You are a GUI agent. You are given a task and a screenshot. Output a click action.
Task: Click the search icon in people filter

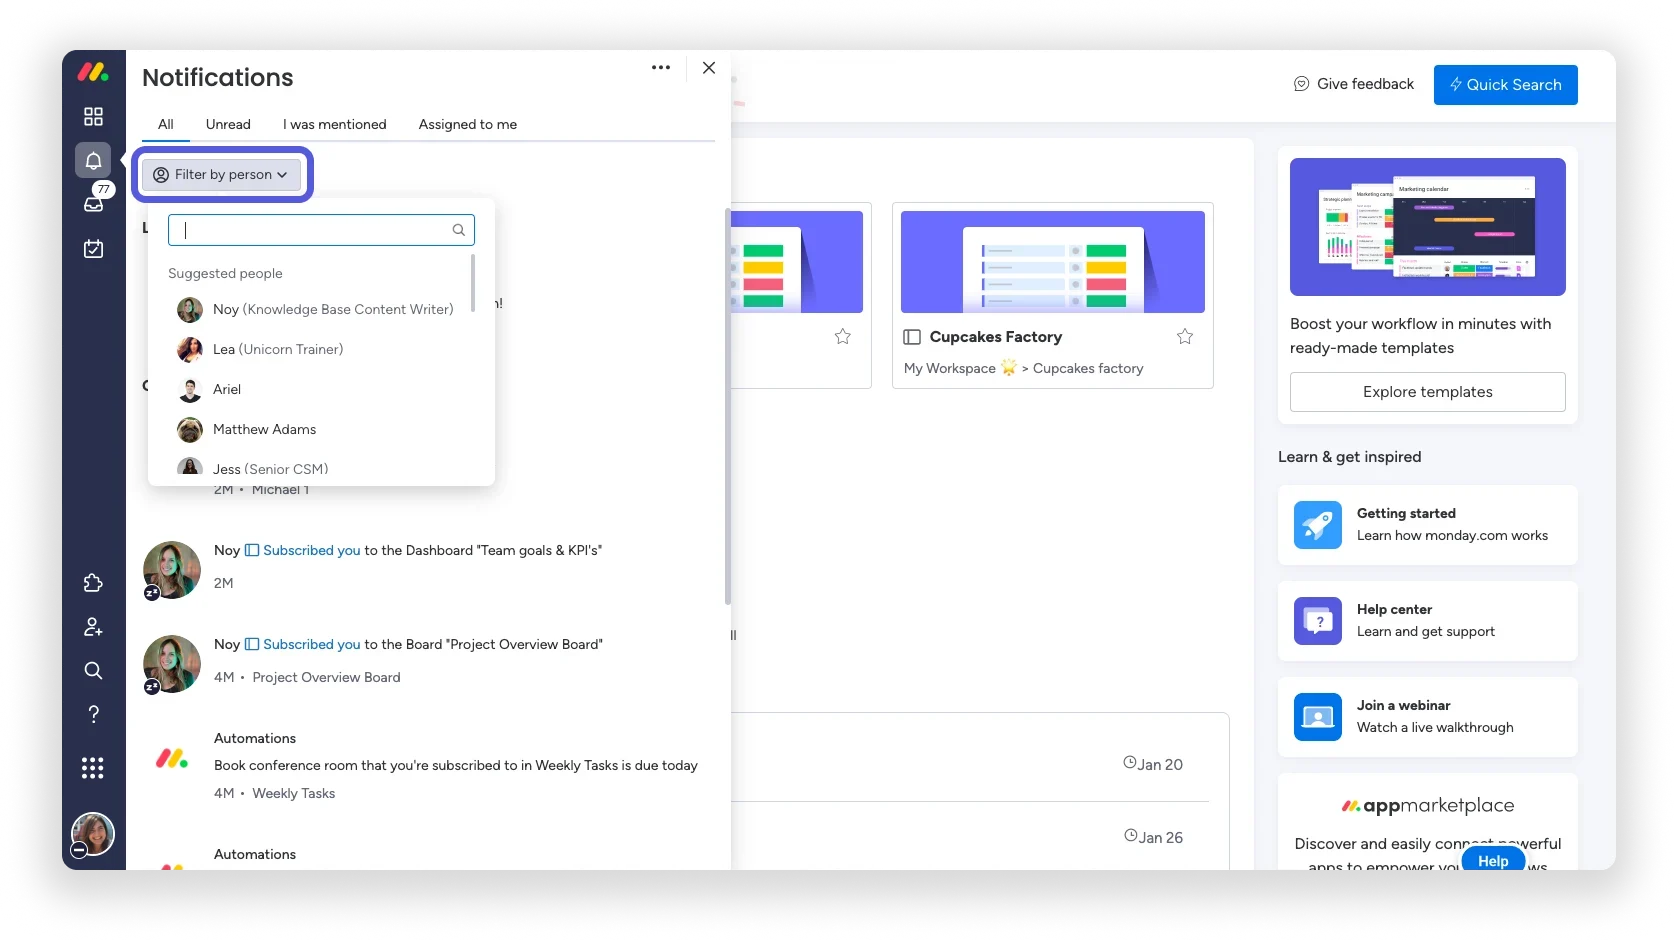[x=458, y=230]
